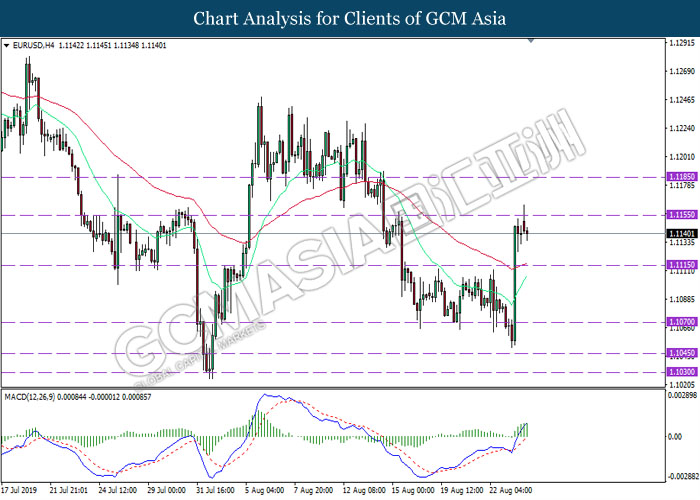Click the MACD scale value -0.002882
Viewport: 700px width, 500px height.
tap(683, 477)
